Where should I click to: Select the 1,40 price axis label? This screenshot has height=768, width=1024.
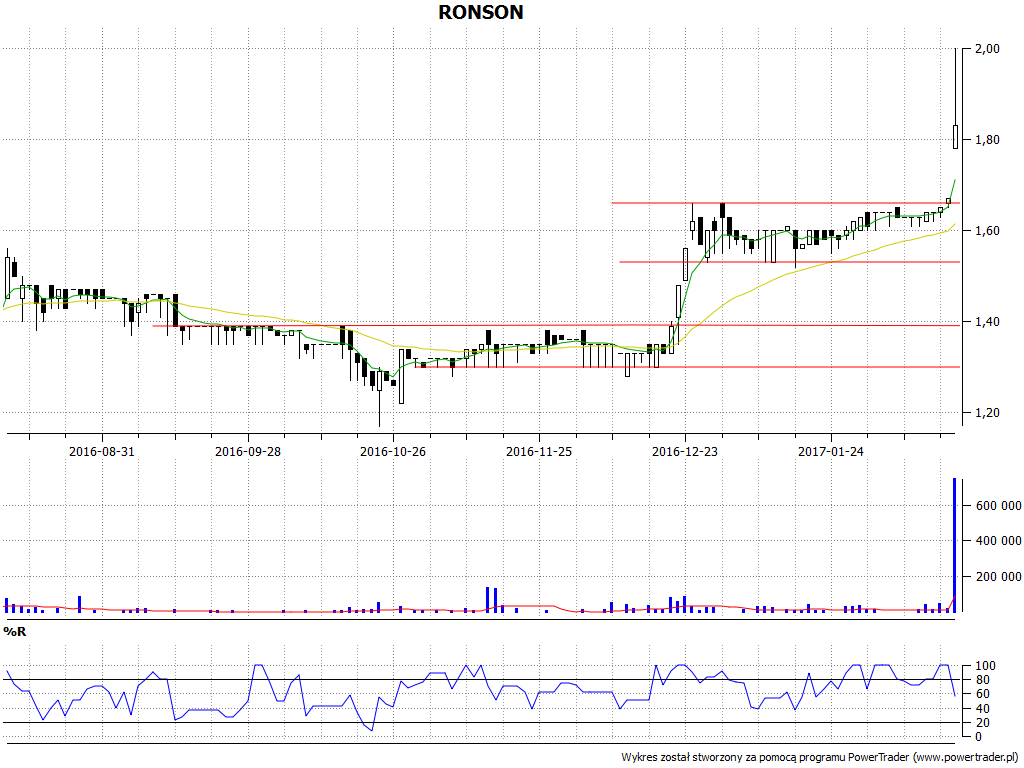coord(987,321)
